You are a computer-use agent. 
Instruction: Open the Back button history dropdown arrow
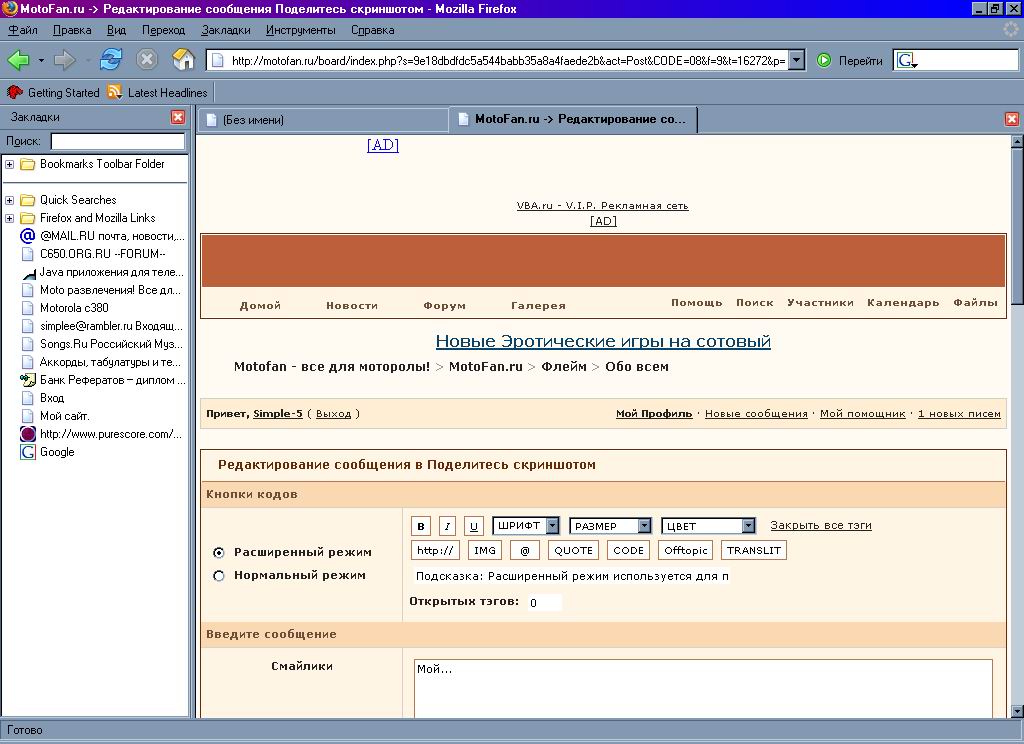[x=40, y=60]
